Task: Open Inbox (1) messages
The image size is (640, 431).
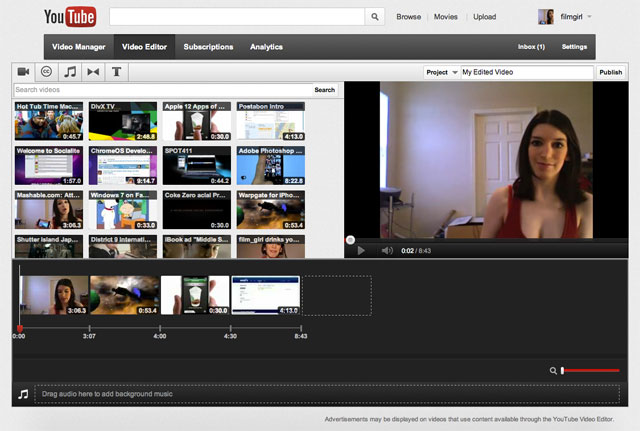Action: click(x=531, y=47)
